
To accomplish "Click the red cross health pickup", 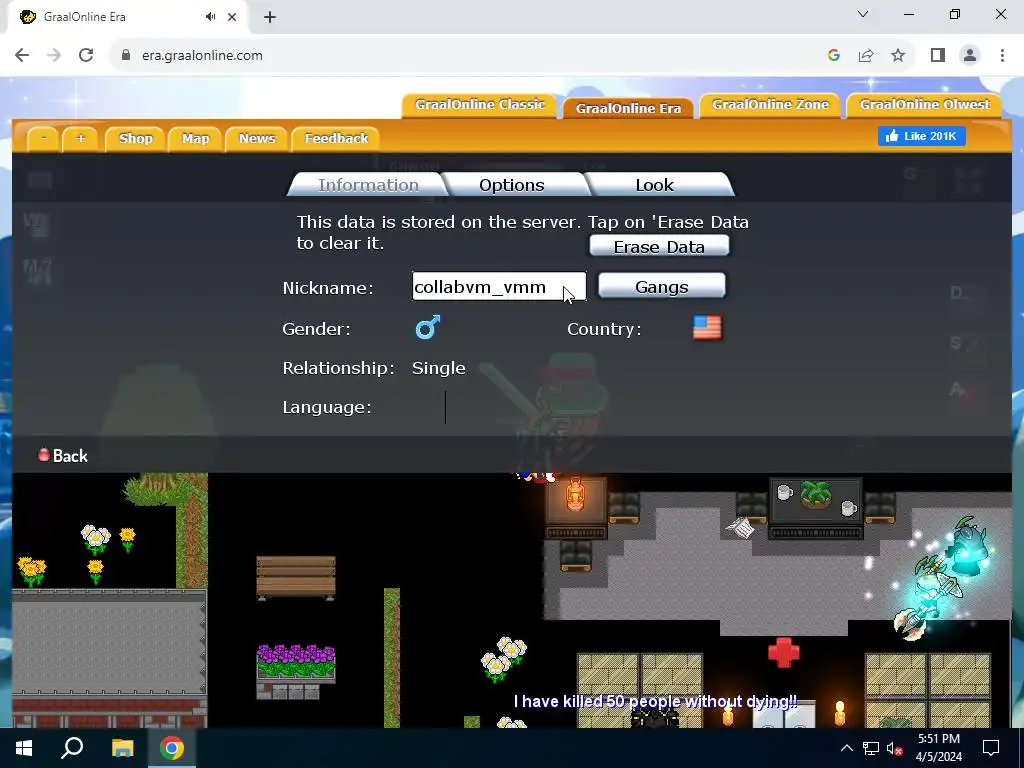I will [784, 652].
